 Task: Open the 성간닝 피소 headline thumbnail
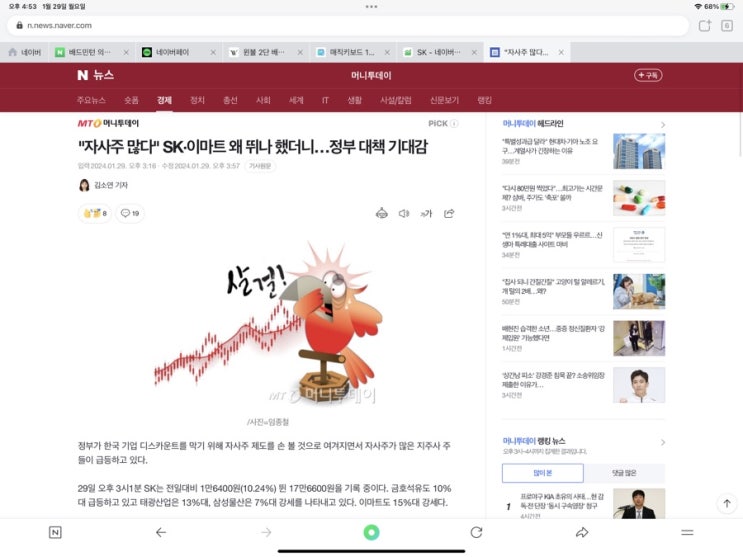point(639,385)
